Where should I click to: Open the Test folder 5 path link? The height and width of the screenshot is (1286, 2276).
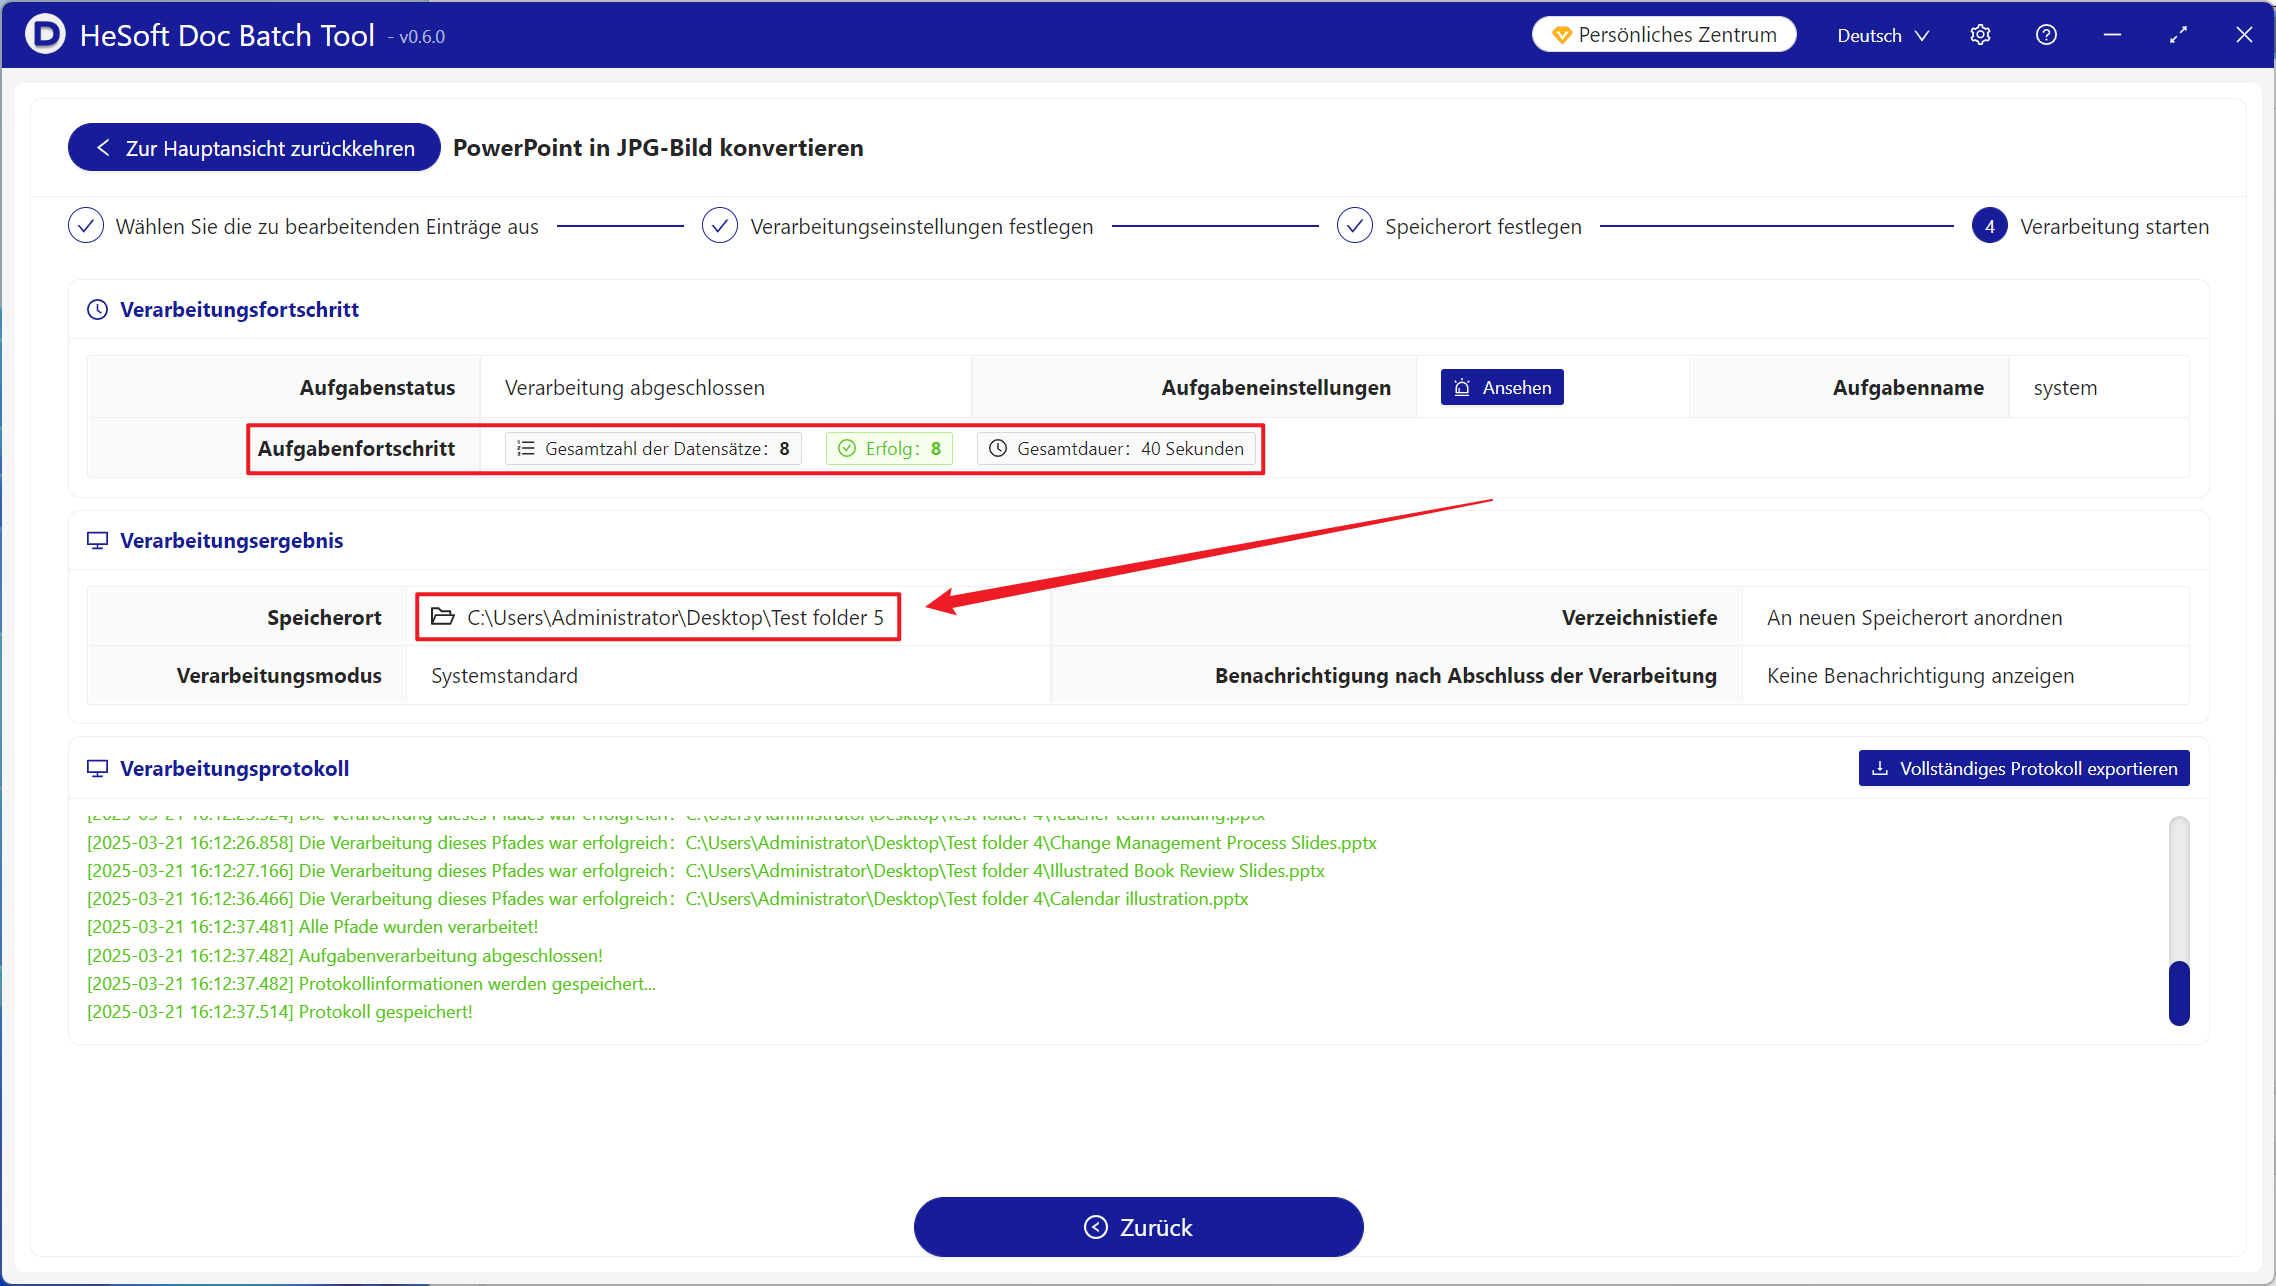[675, 618]
